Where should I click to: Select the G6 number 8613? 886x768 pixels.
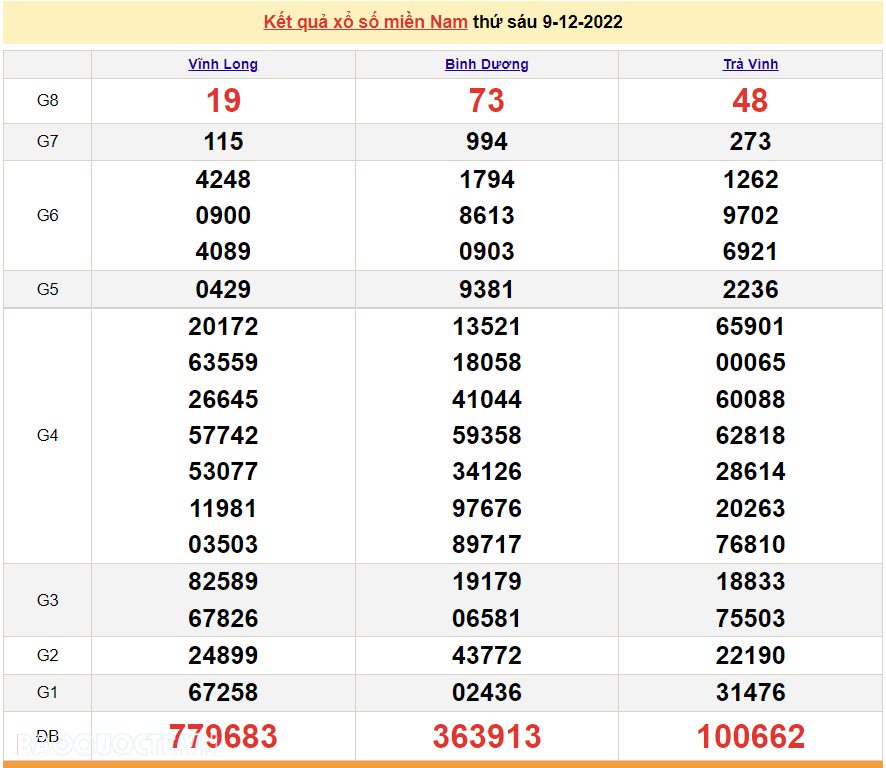(487, 216)
